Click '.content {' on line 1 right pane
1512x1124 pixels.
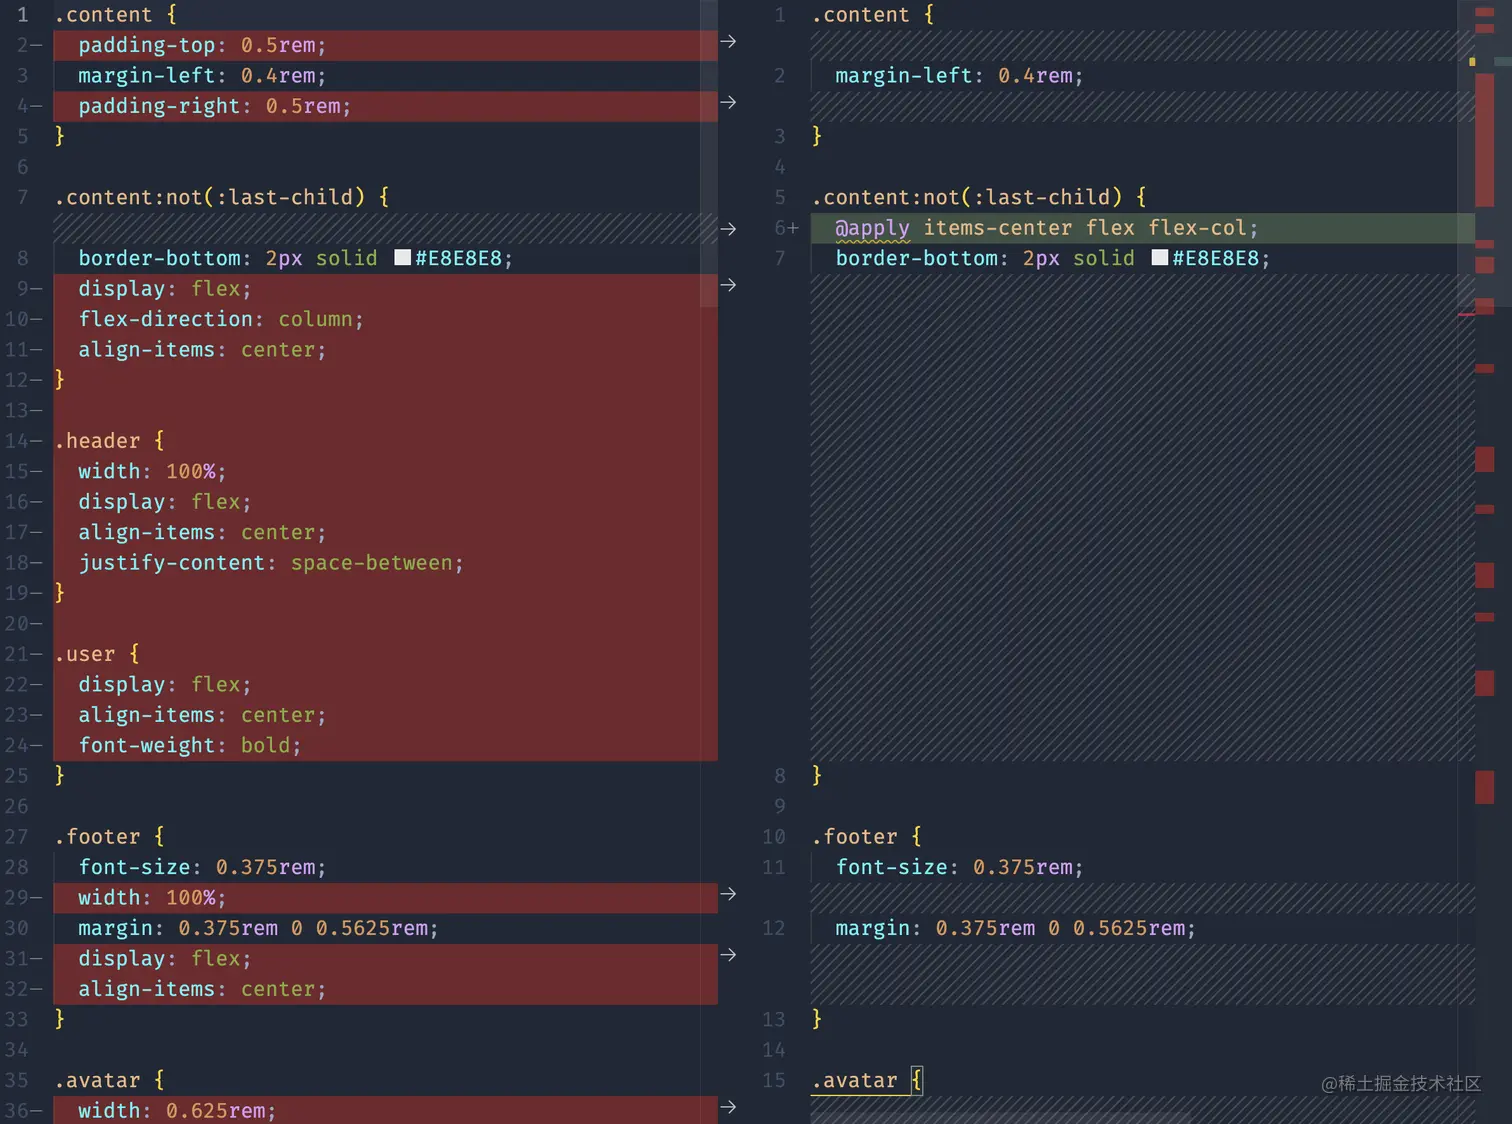click(872, 15)
